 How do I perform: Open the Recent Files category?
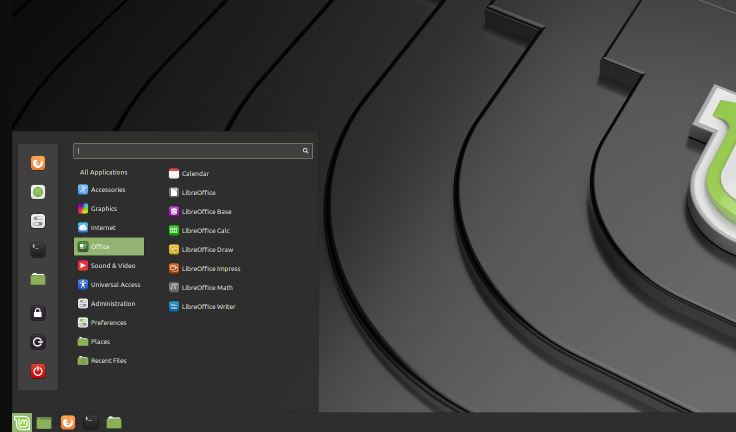(109, 361)
